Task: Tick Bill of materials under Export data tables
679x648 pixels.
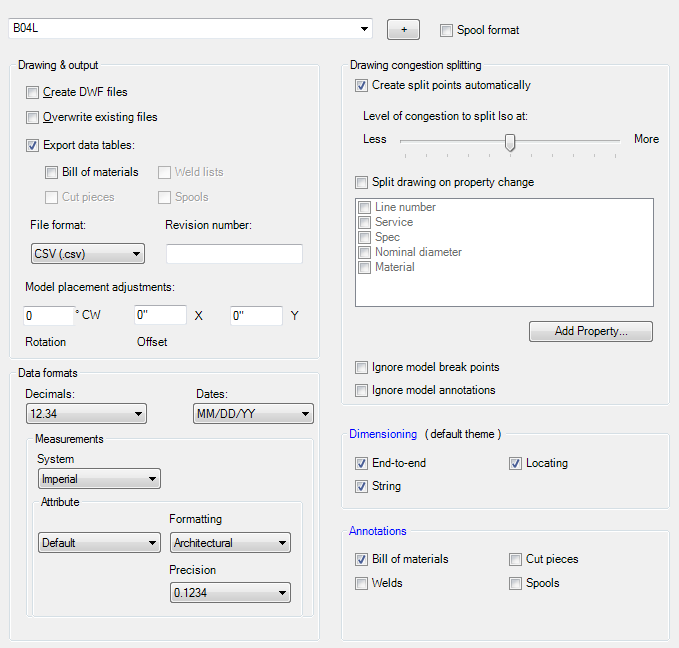Action: click(x=52, y=172)
